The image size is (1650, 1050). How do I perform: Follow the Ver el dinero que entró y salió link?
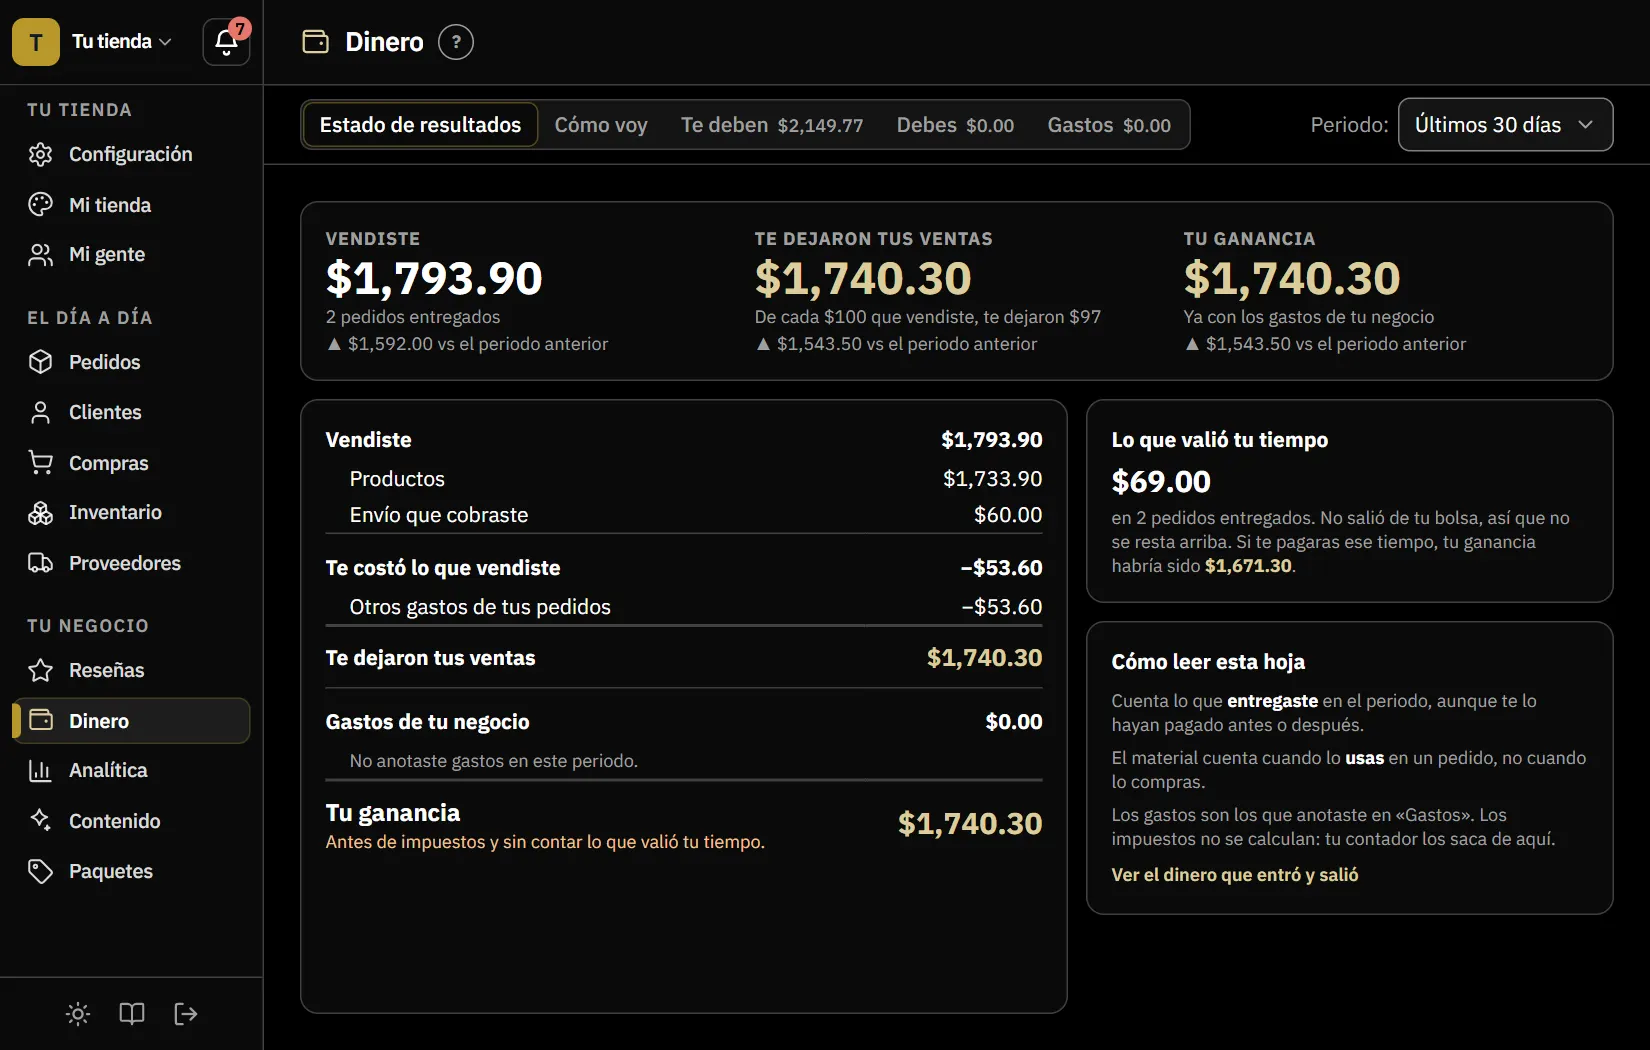coord(1234,875)
